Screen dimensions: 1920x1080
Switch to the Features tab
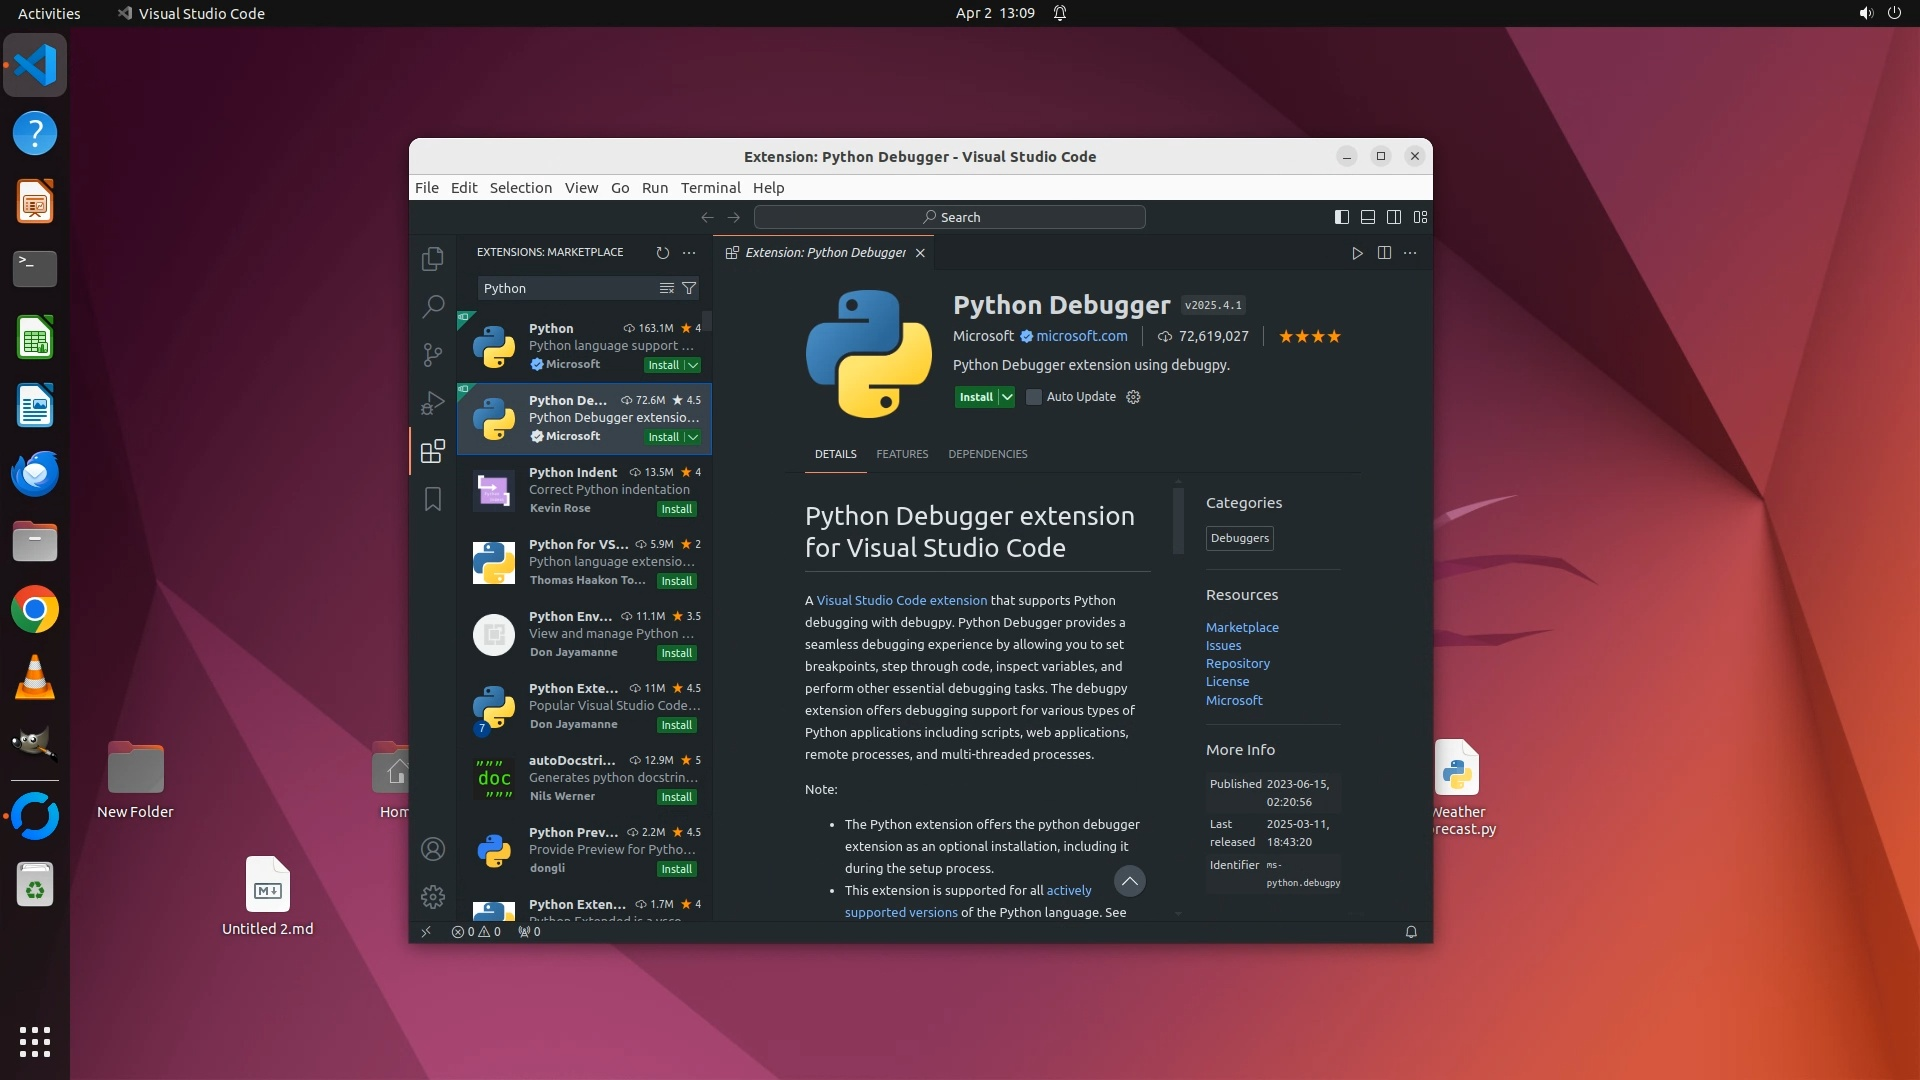point(902,454)
